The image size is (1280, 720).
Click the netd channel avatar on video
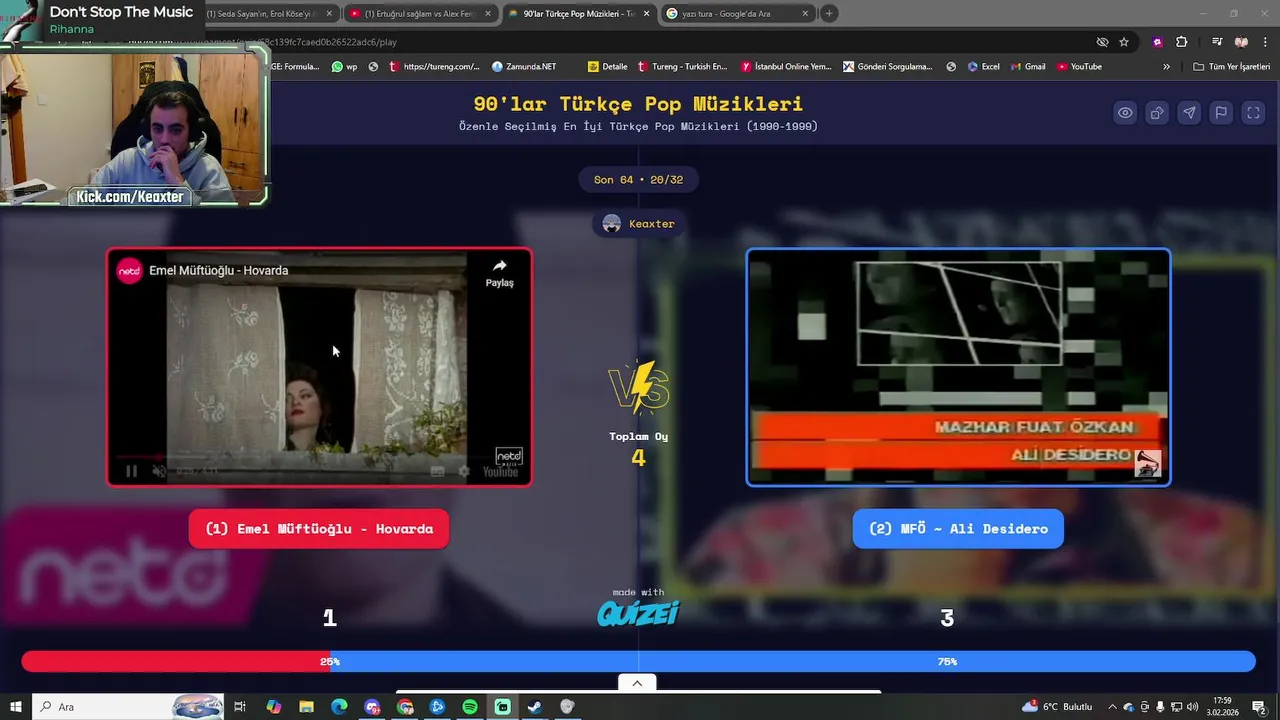tap(130, 270)
